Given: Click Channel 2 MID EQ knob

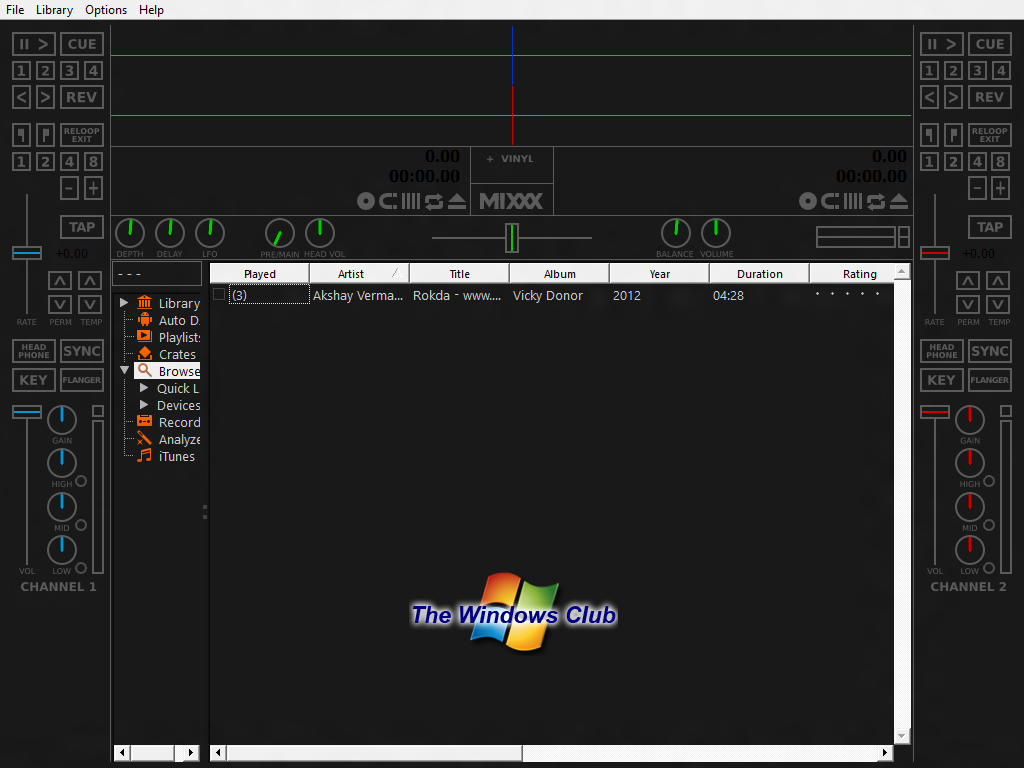Looking at the screenshot, I should pyautogui.click(x=970, y=507).
